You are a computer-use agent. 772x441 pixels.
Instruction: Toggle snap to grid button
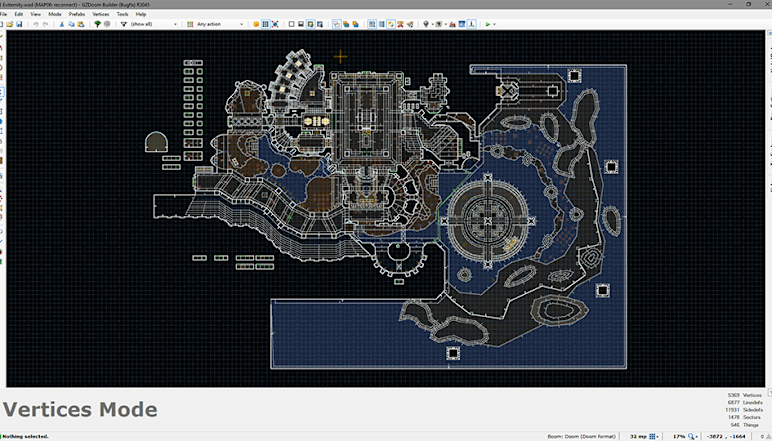(265, 24)
